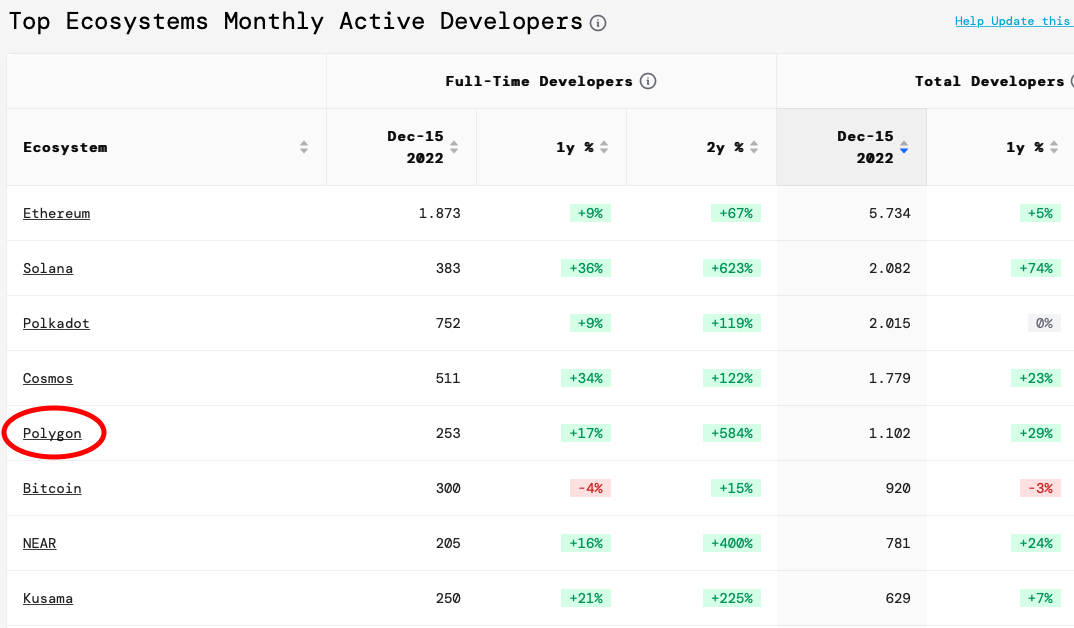Click Polygon's full-time value 253
Image resolution: width=1074 pixels, height=628 pixels.
(448, 434)
